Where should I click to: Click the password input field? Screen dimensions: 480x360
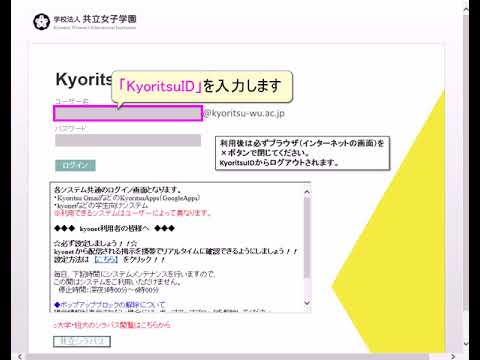tap(128, 140)
